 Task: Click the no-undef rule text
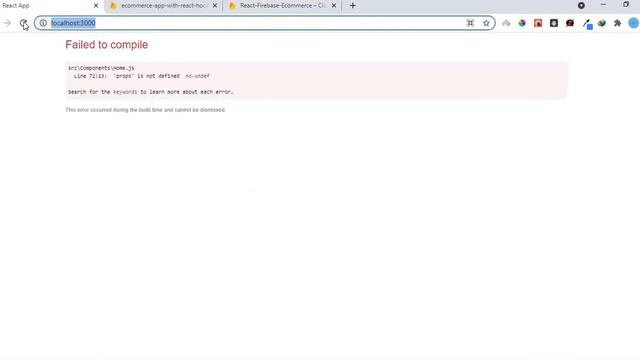click(x=197, y=76)
